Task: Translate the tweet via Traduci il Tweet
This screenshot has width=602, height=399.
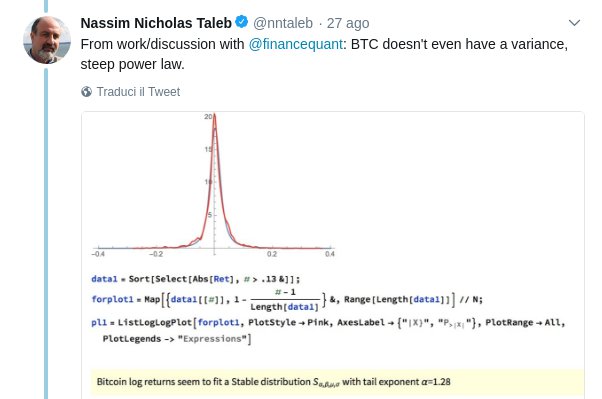Action: pos(138,92)
